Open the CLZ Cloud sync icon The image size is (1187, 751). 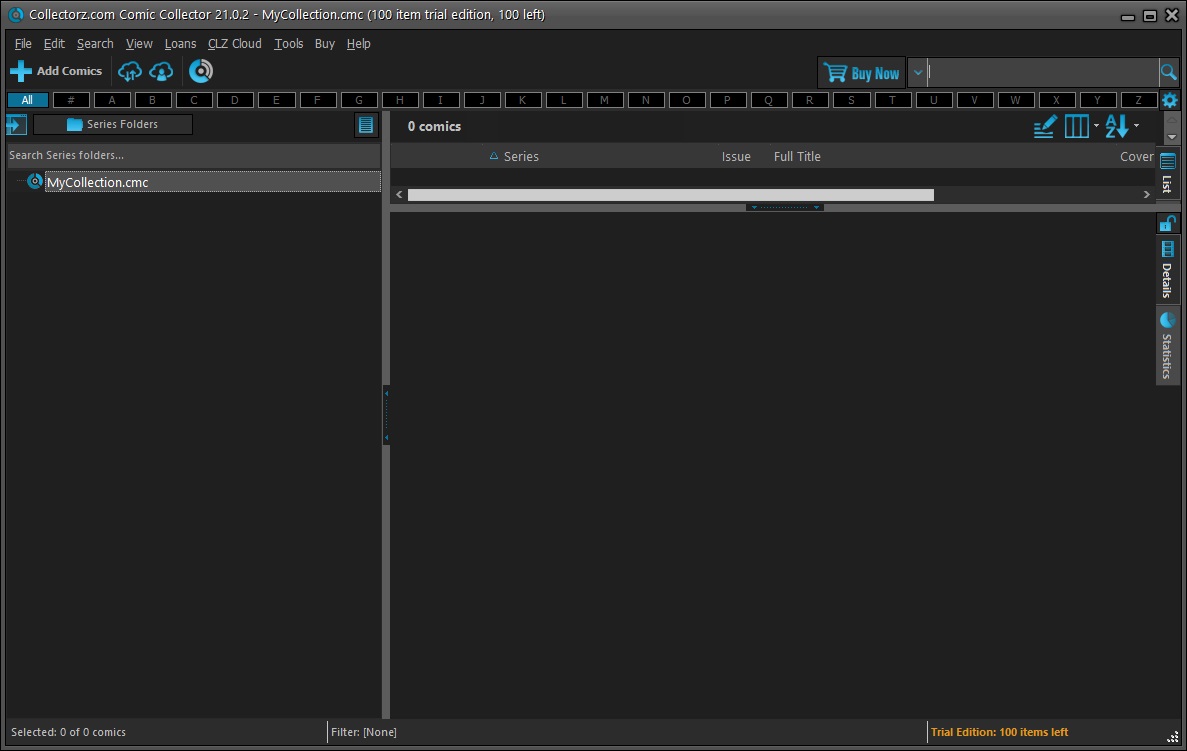click(130, 71)
